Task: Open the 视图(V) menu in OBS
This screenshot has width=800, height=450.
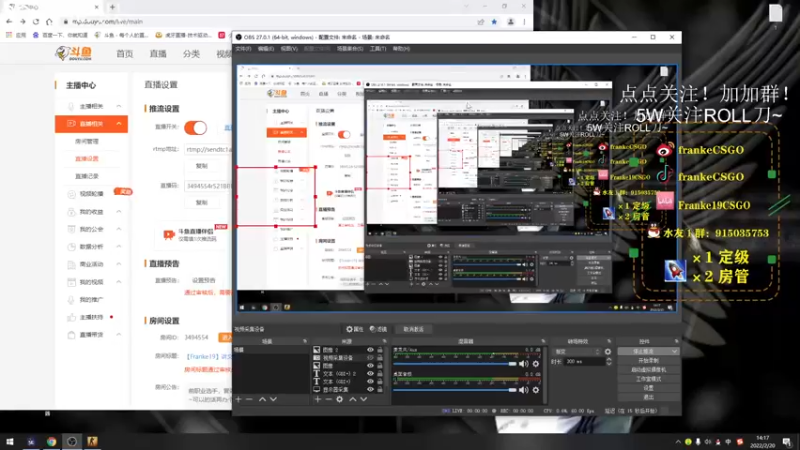Action: [289, 49]
